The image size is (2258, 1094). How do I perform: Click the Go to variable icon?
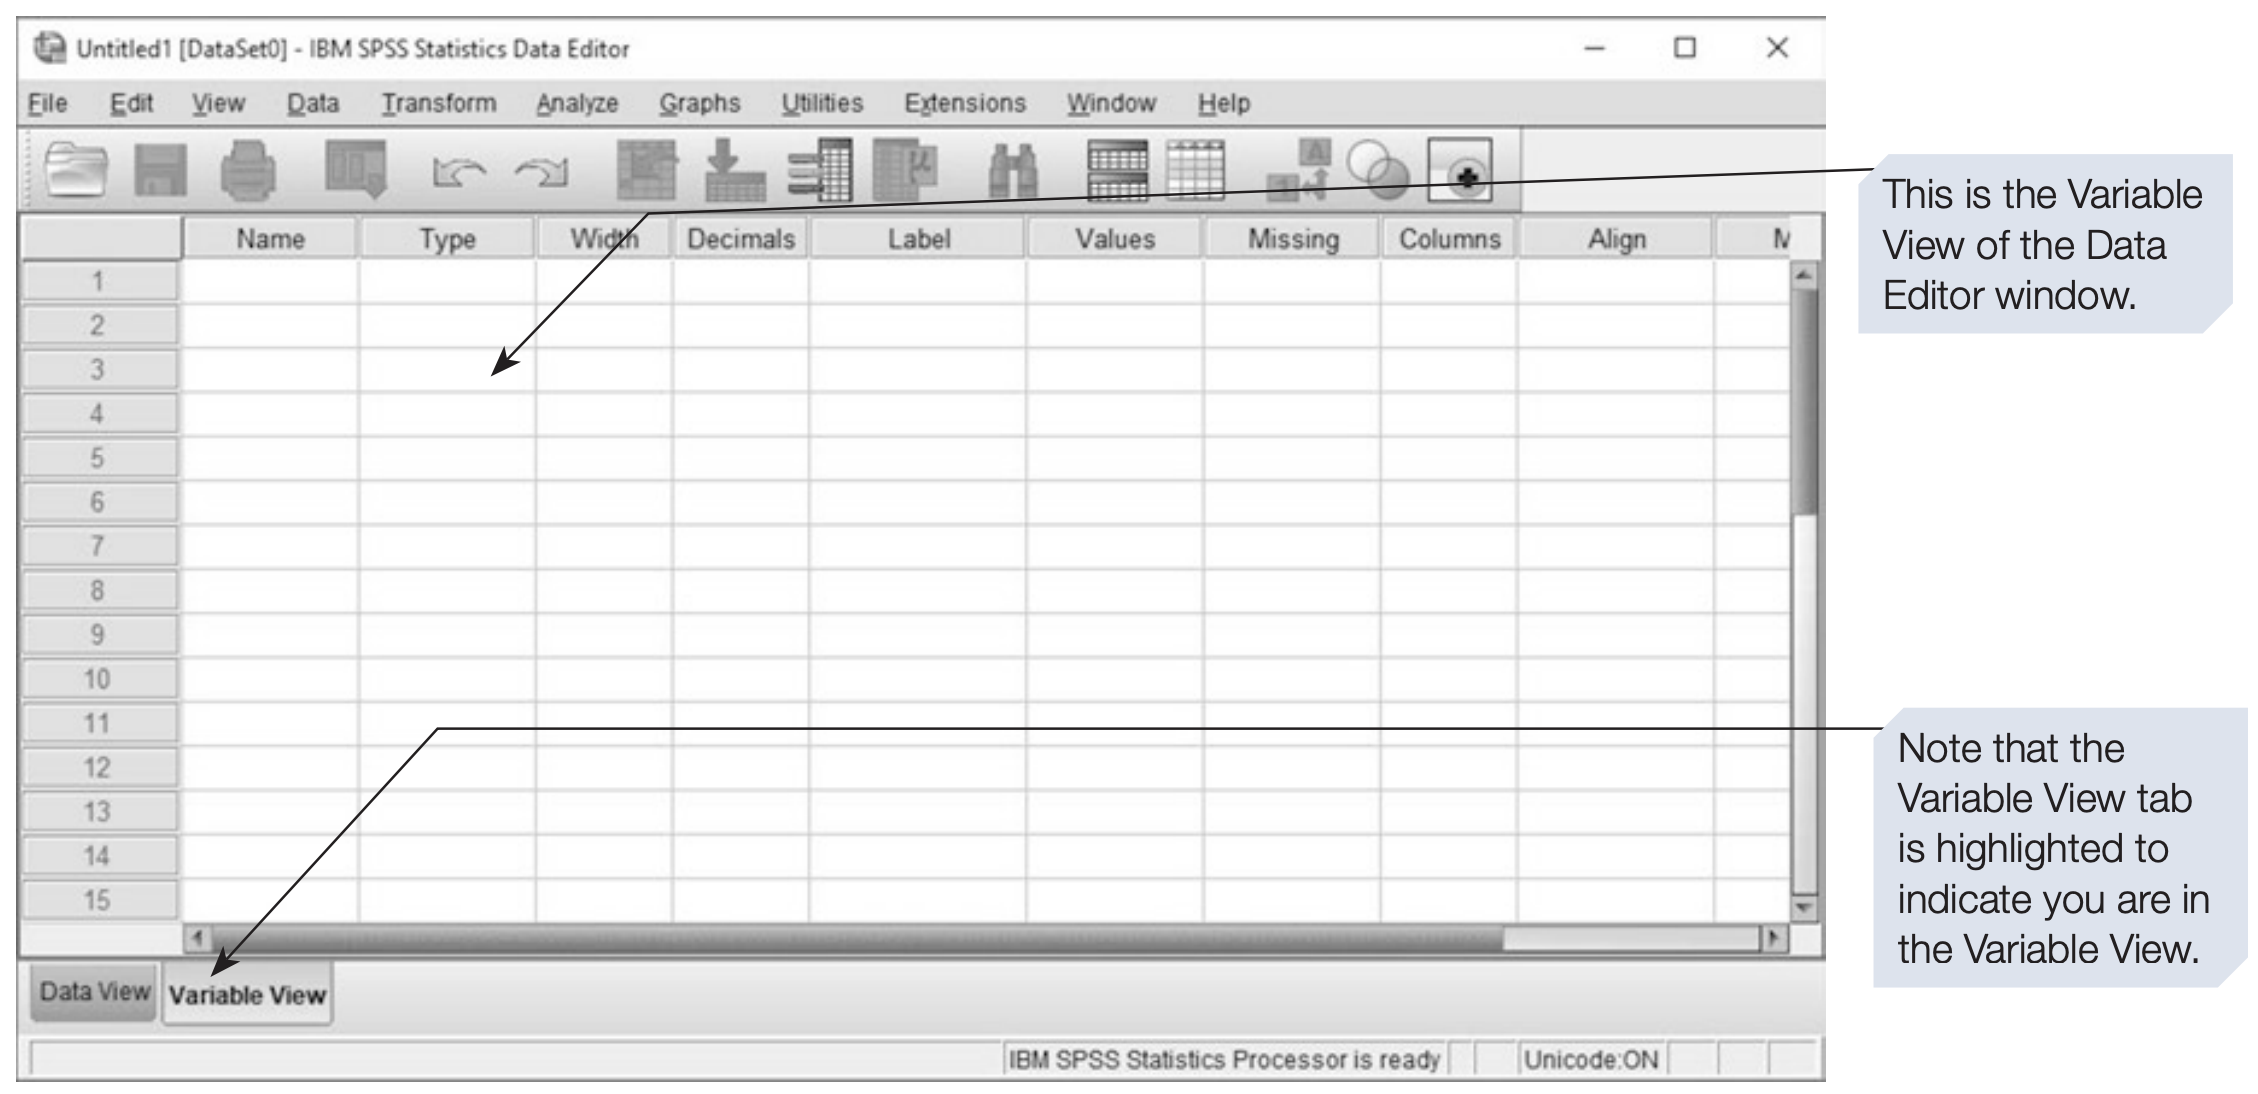pyautogui.click(x=735, y=170)
